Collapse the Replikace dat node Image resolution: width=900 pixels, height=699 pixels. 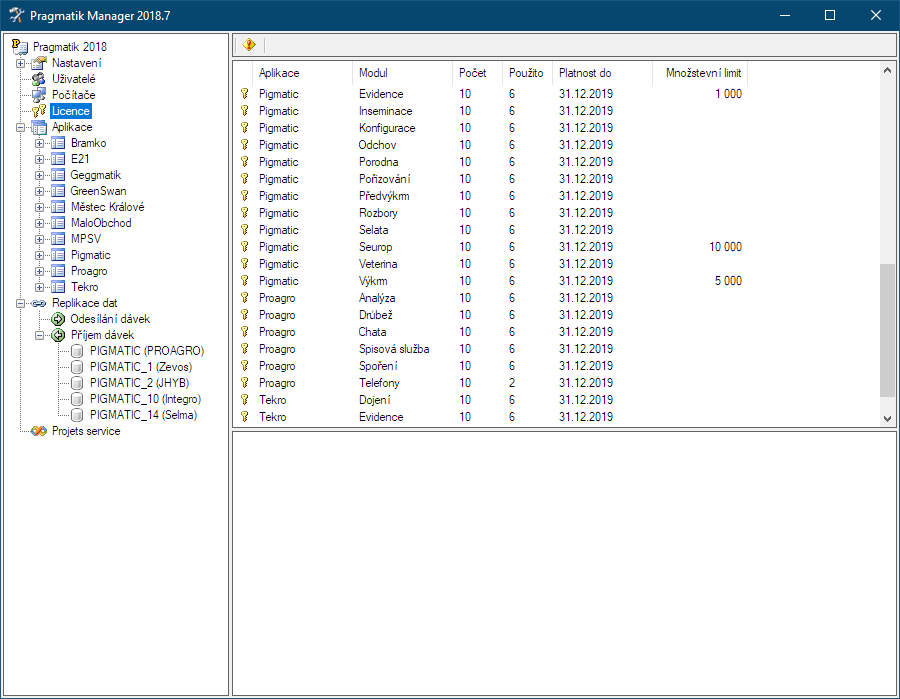tap(21, 303)
